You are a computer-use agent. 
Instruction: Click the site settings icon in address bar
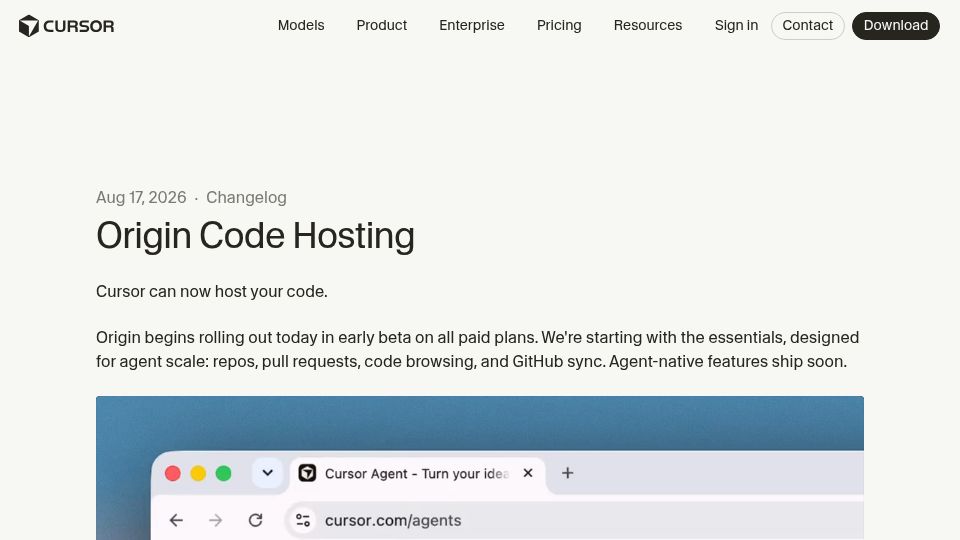[x=302, y=520]
